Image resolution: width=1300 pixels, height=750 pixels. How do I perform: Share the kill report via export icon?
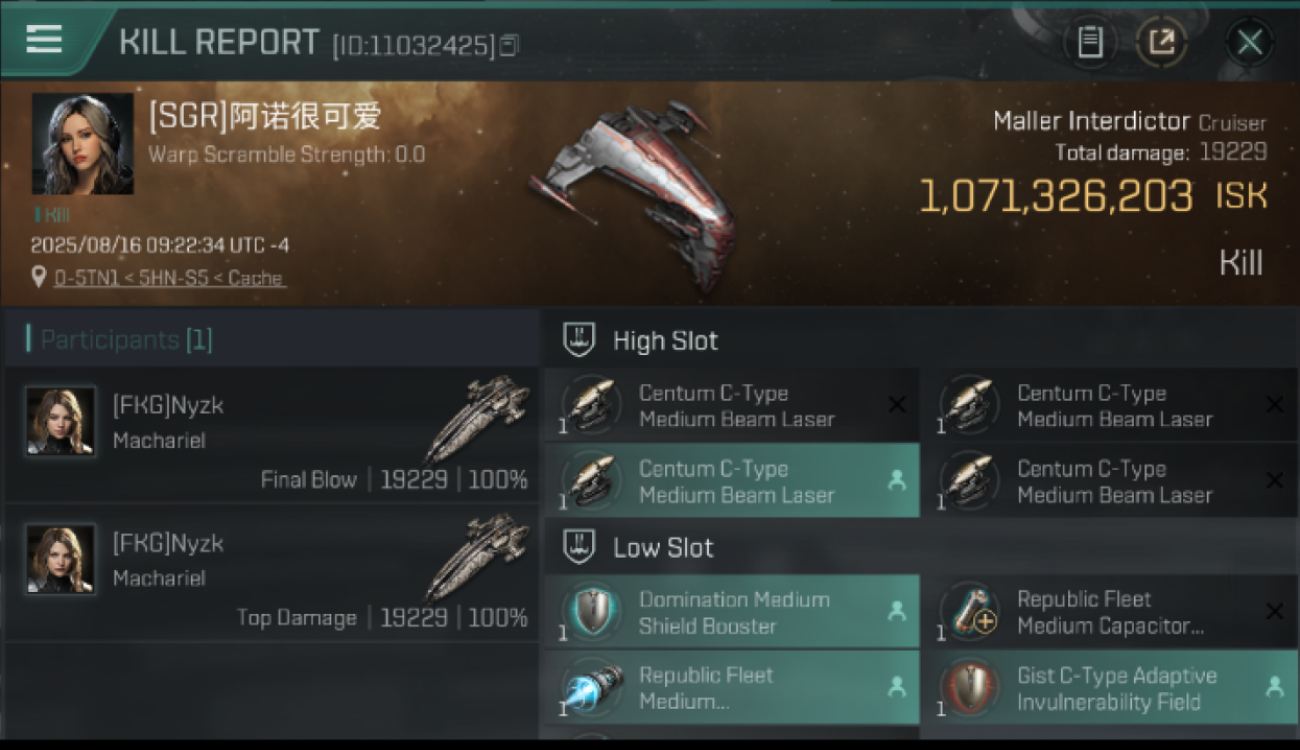pyautogui.click(x=1162, y=42)
